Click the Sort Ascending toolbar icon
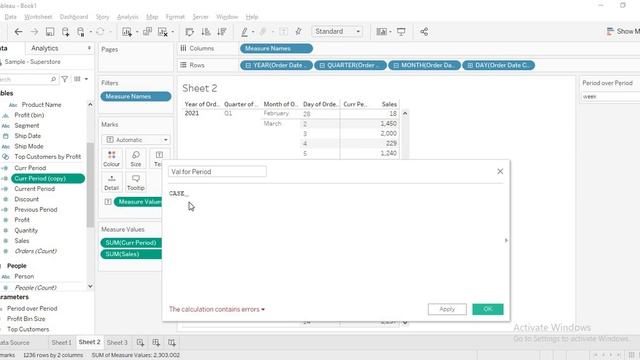The image size is (640, 360). pos(206,32)
